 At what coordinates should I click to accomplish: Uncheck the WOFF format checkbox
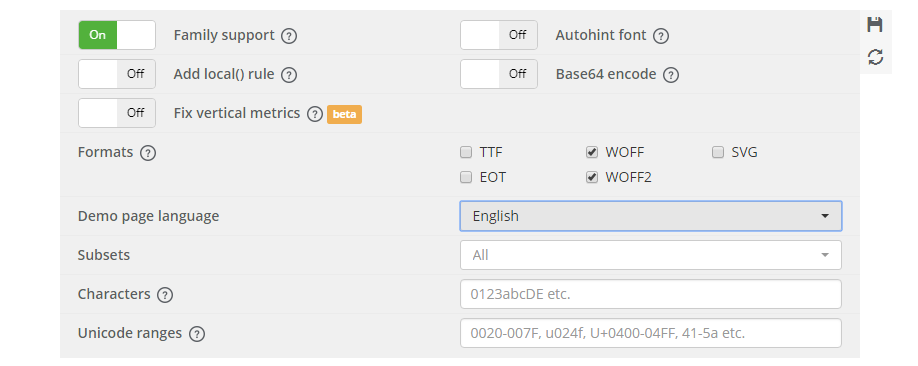point(592,153)
